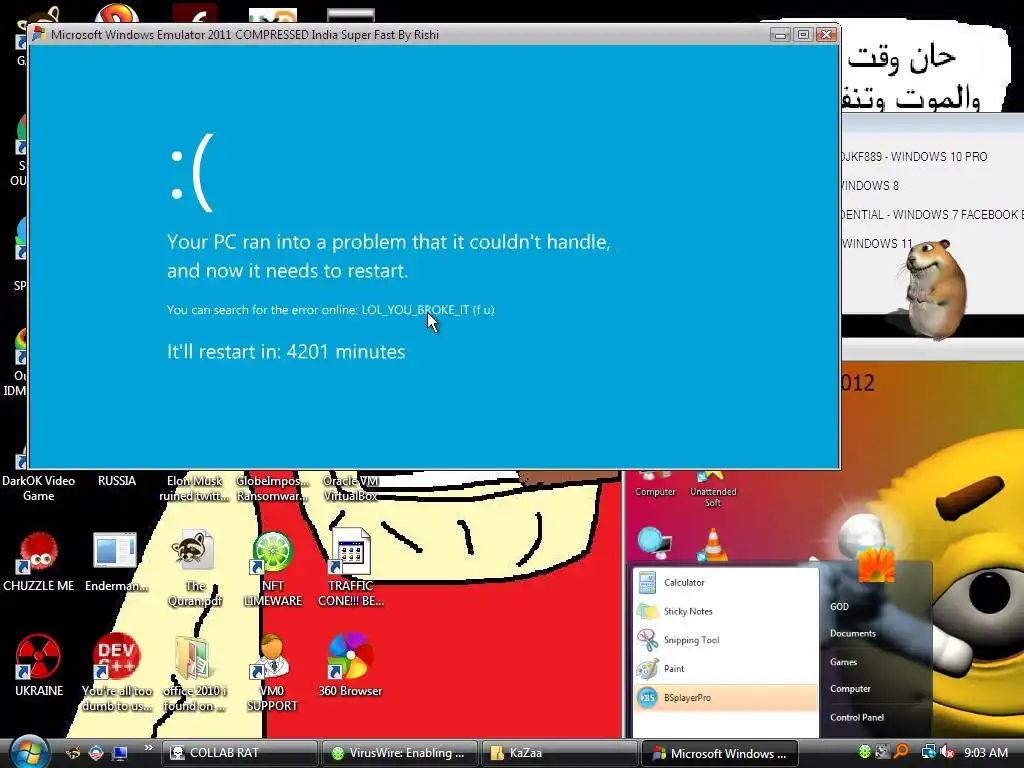Open the RUSSIA desktop item
The width and height of the screenshot is (1024, 768).
click(117, 481)
